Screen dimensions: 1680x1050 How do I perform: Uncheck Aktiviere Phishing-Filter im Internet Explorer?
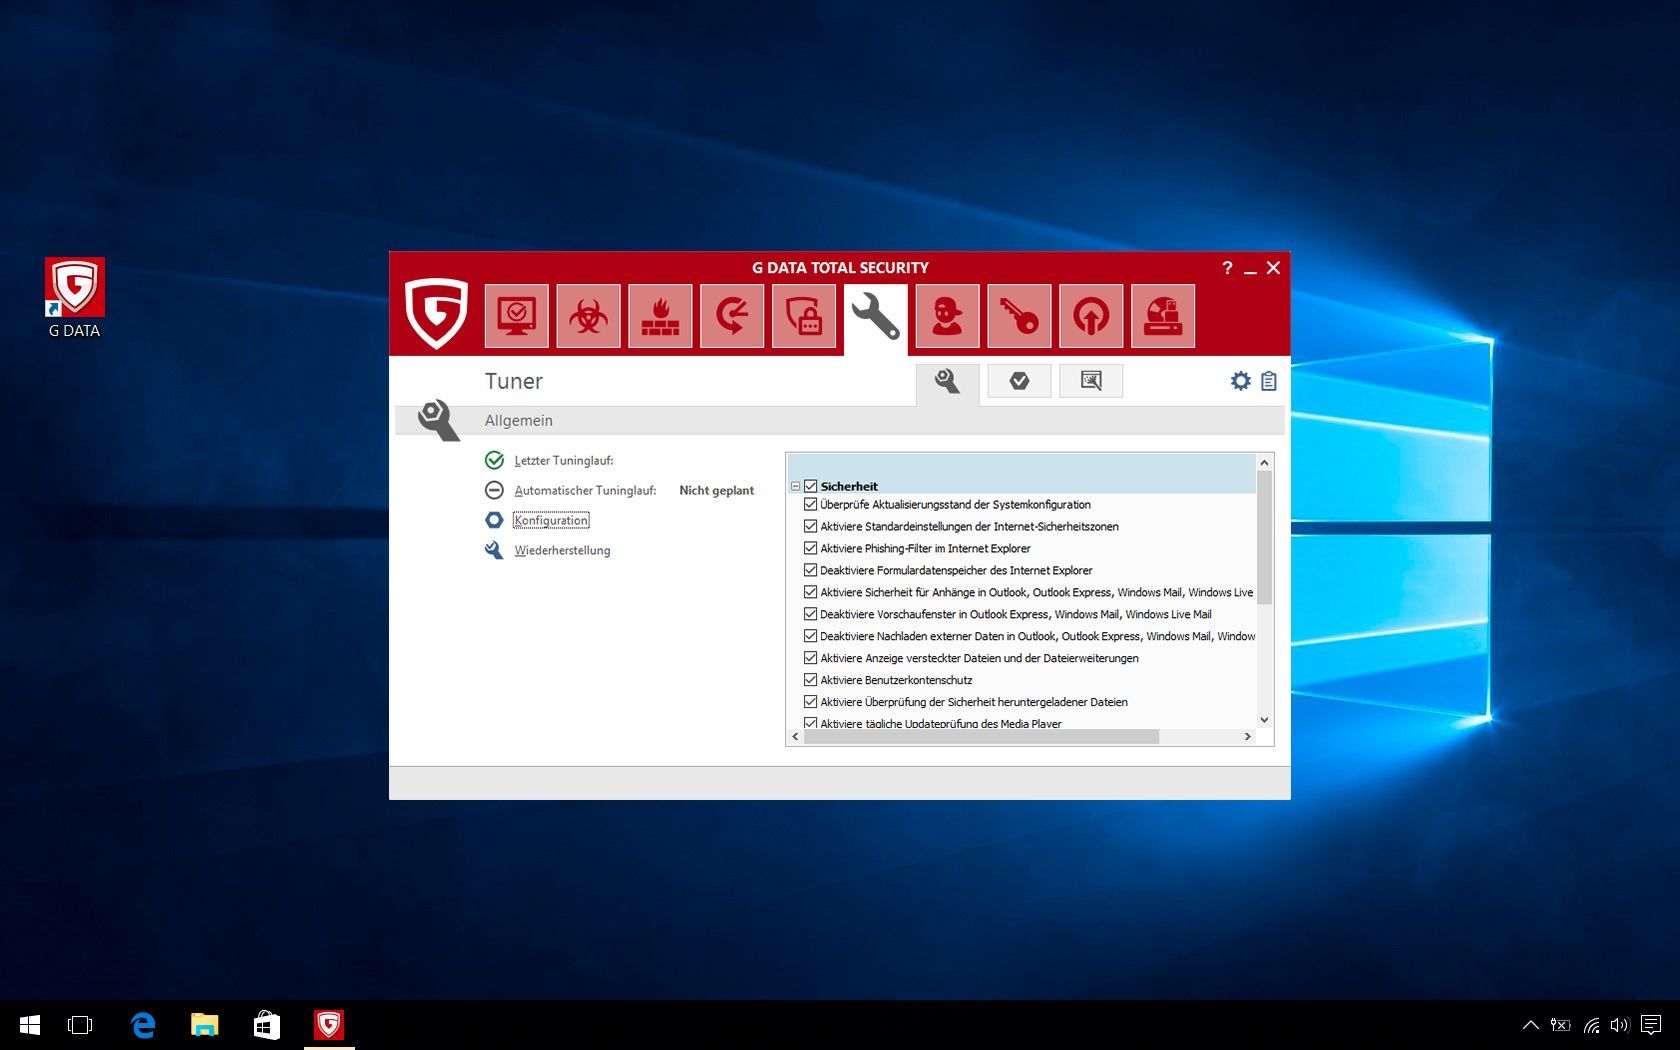click(x=811, y=549)
